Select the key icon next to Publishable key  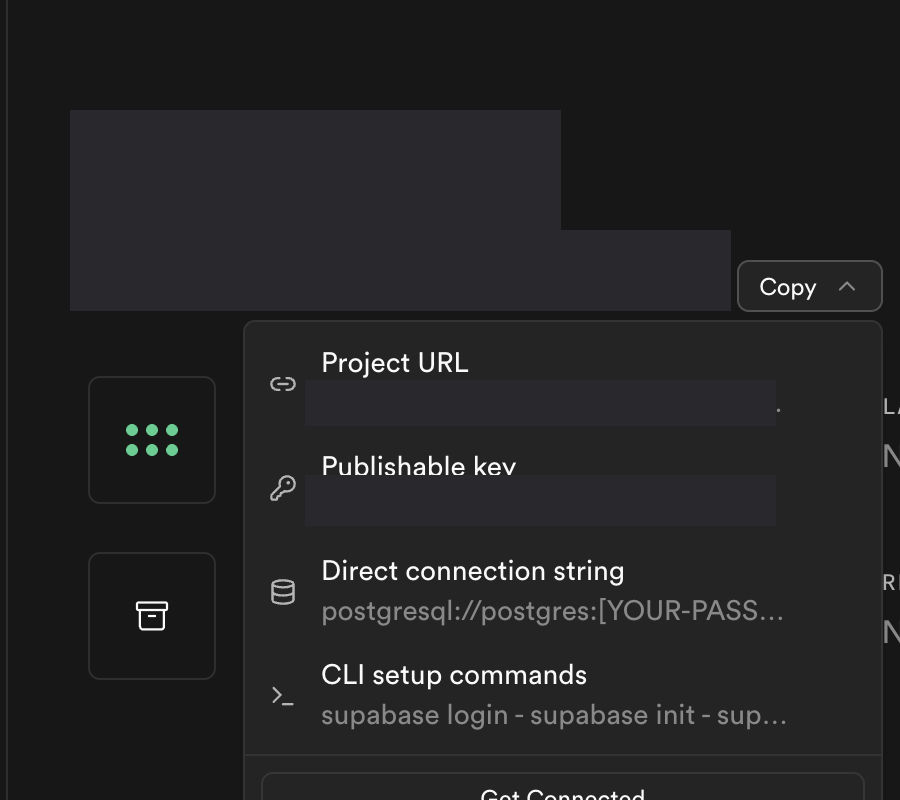(x=283, y=488)
